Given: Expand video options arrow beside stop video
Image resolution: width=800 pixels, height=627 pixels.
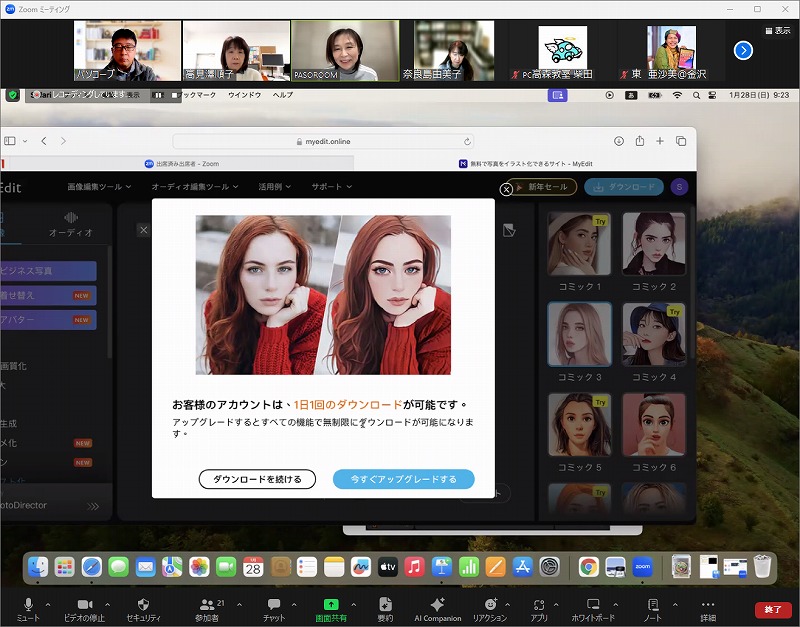Looking at the screenshot, I should tap(106, 604).
